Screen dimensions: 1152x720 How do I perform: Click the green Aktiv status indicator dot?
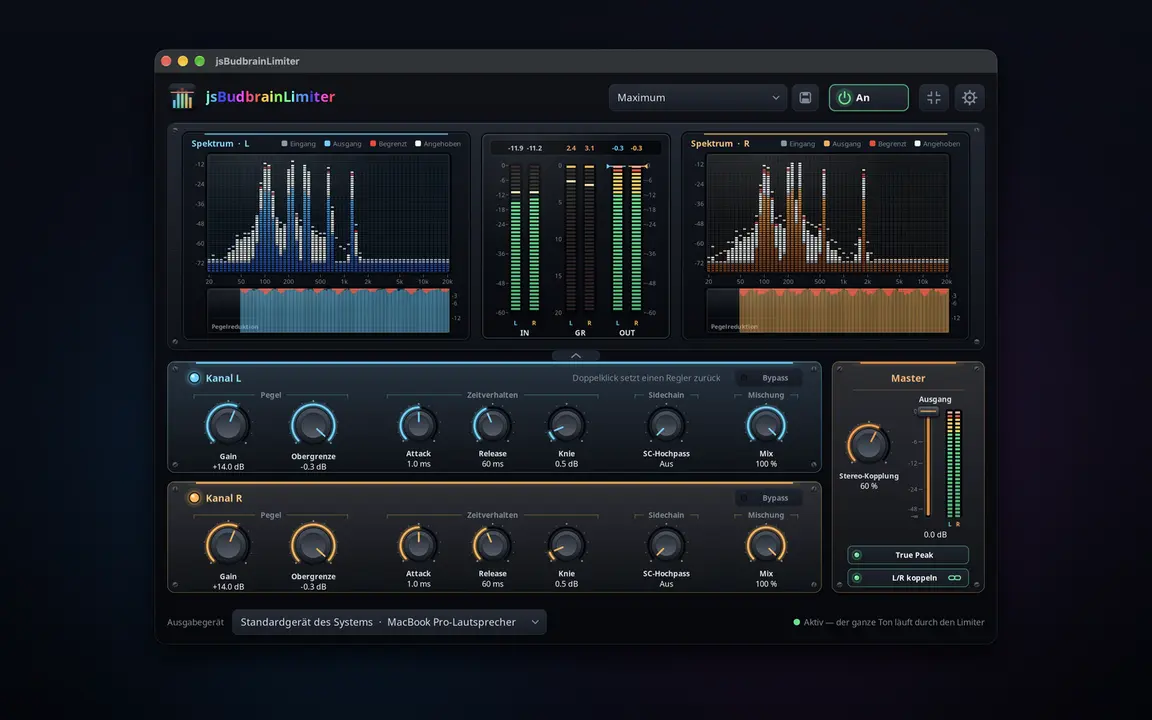pos(796,622)
